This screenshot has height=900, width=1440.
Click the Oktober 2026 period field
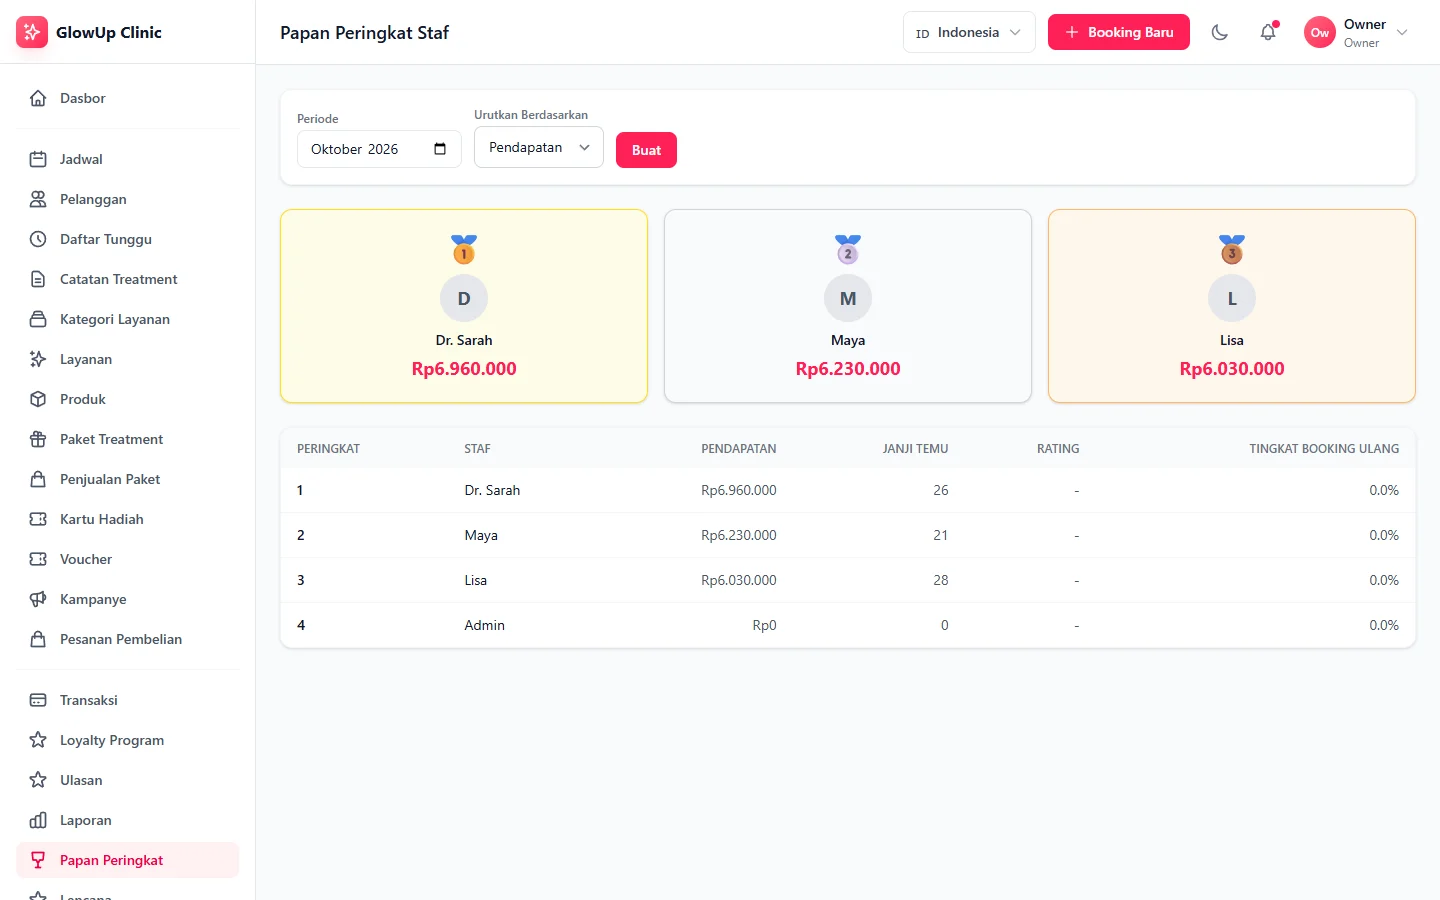(x=379, y=149)
